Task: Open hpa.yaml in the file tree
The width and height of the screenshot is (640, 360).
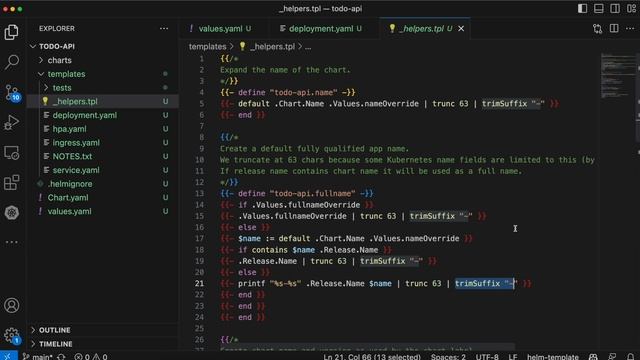Action: tap(103, 129)
